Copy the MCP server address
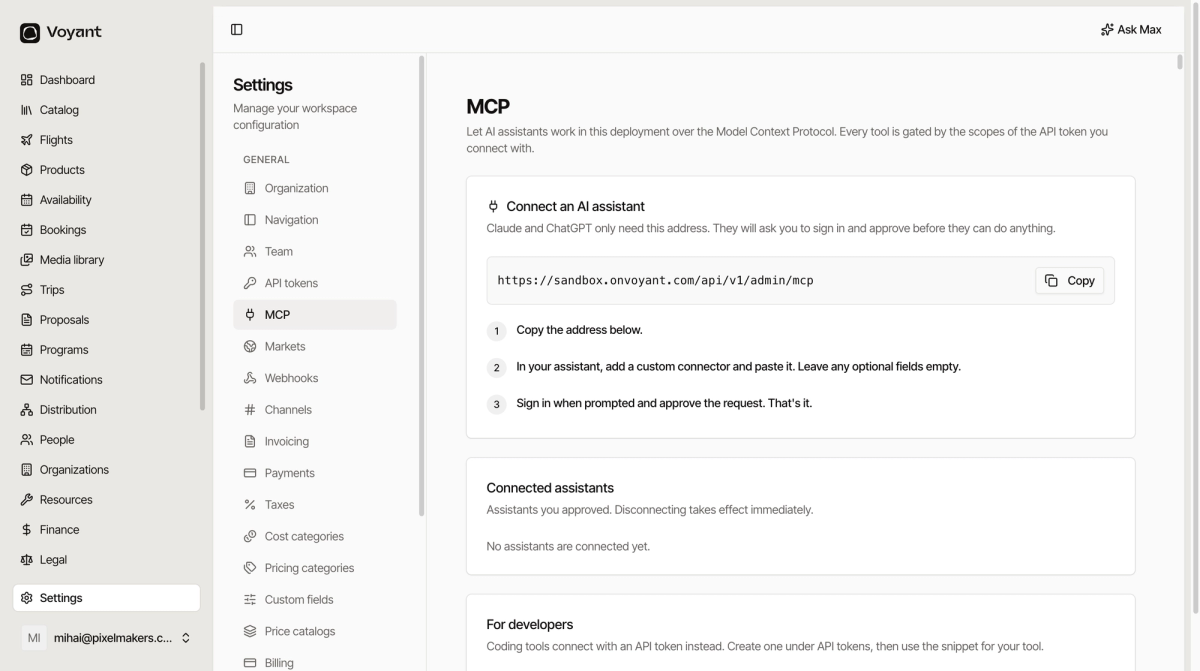 (1069, 281)
